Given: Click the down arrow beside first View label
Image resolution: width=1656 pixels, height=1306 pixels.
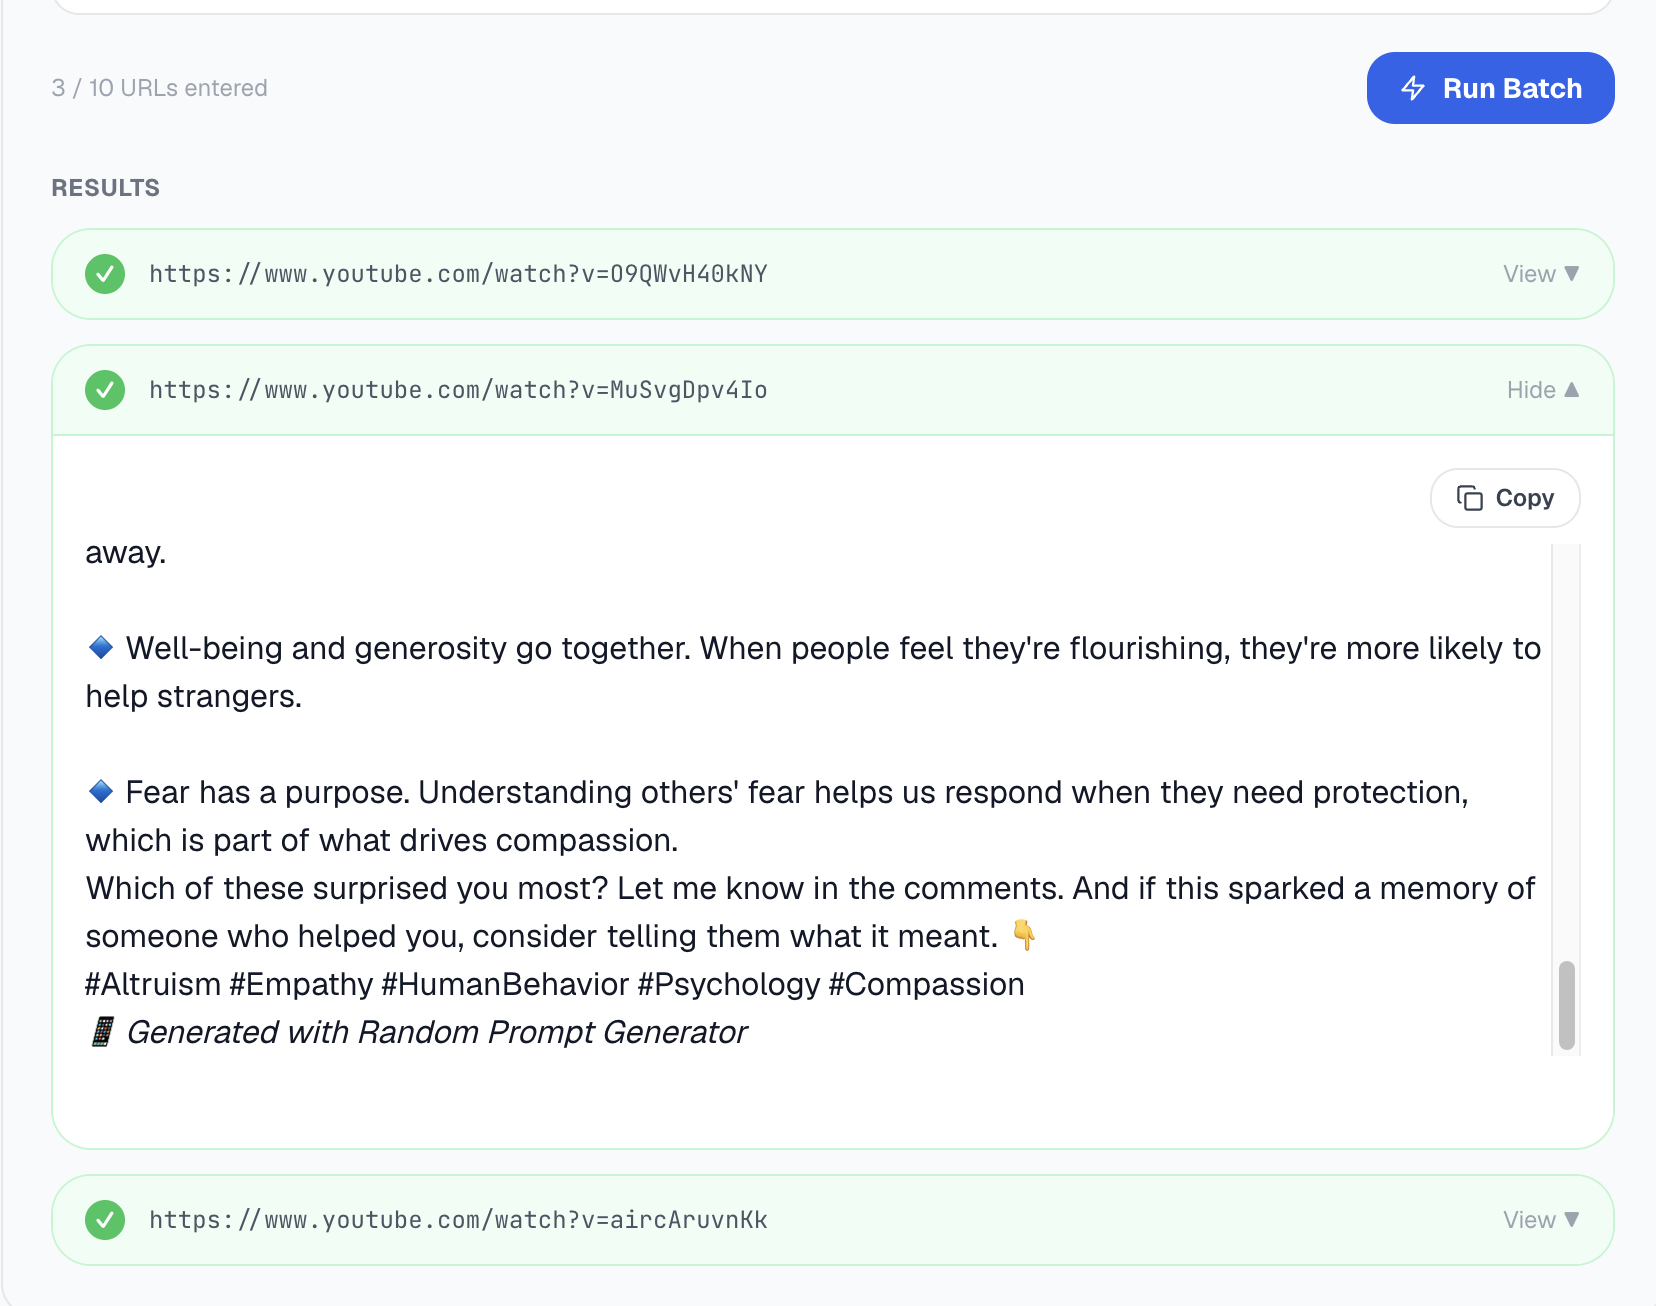Looking at the screenshot, I should point(1571,274).
